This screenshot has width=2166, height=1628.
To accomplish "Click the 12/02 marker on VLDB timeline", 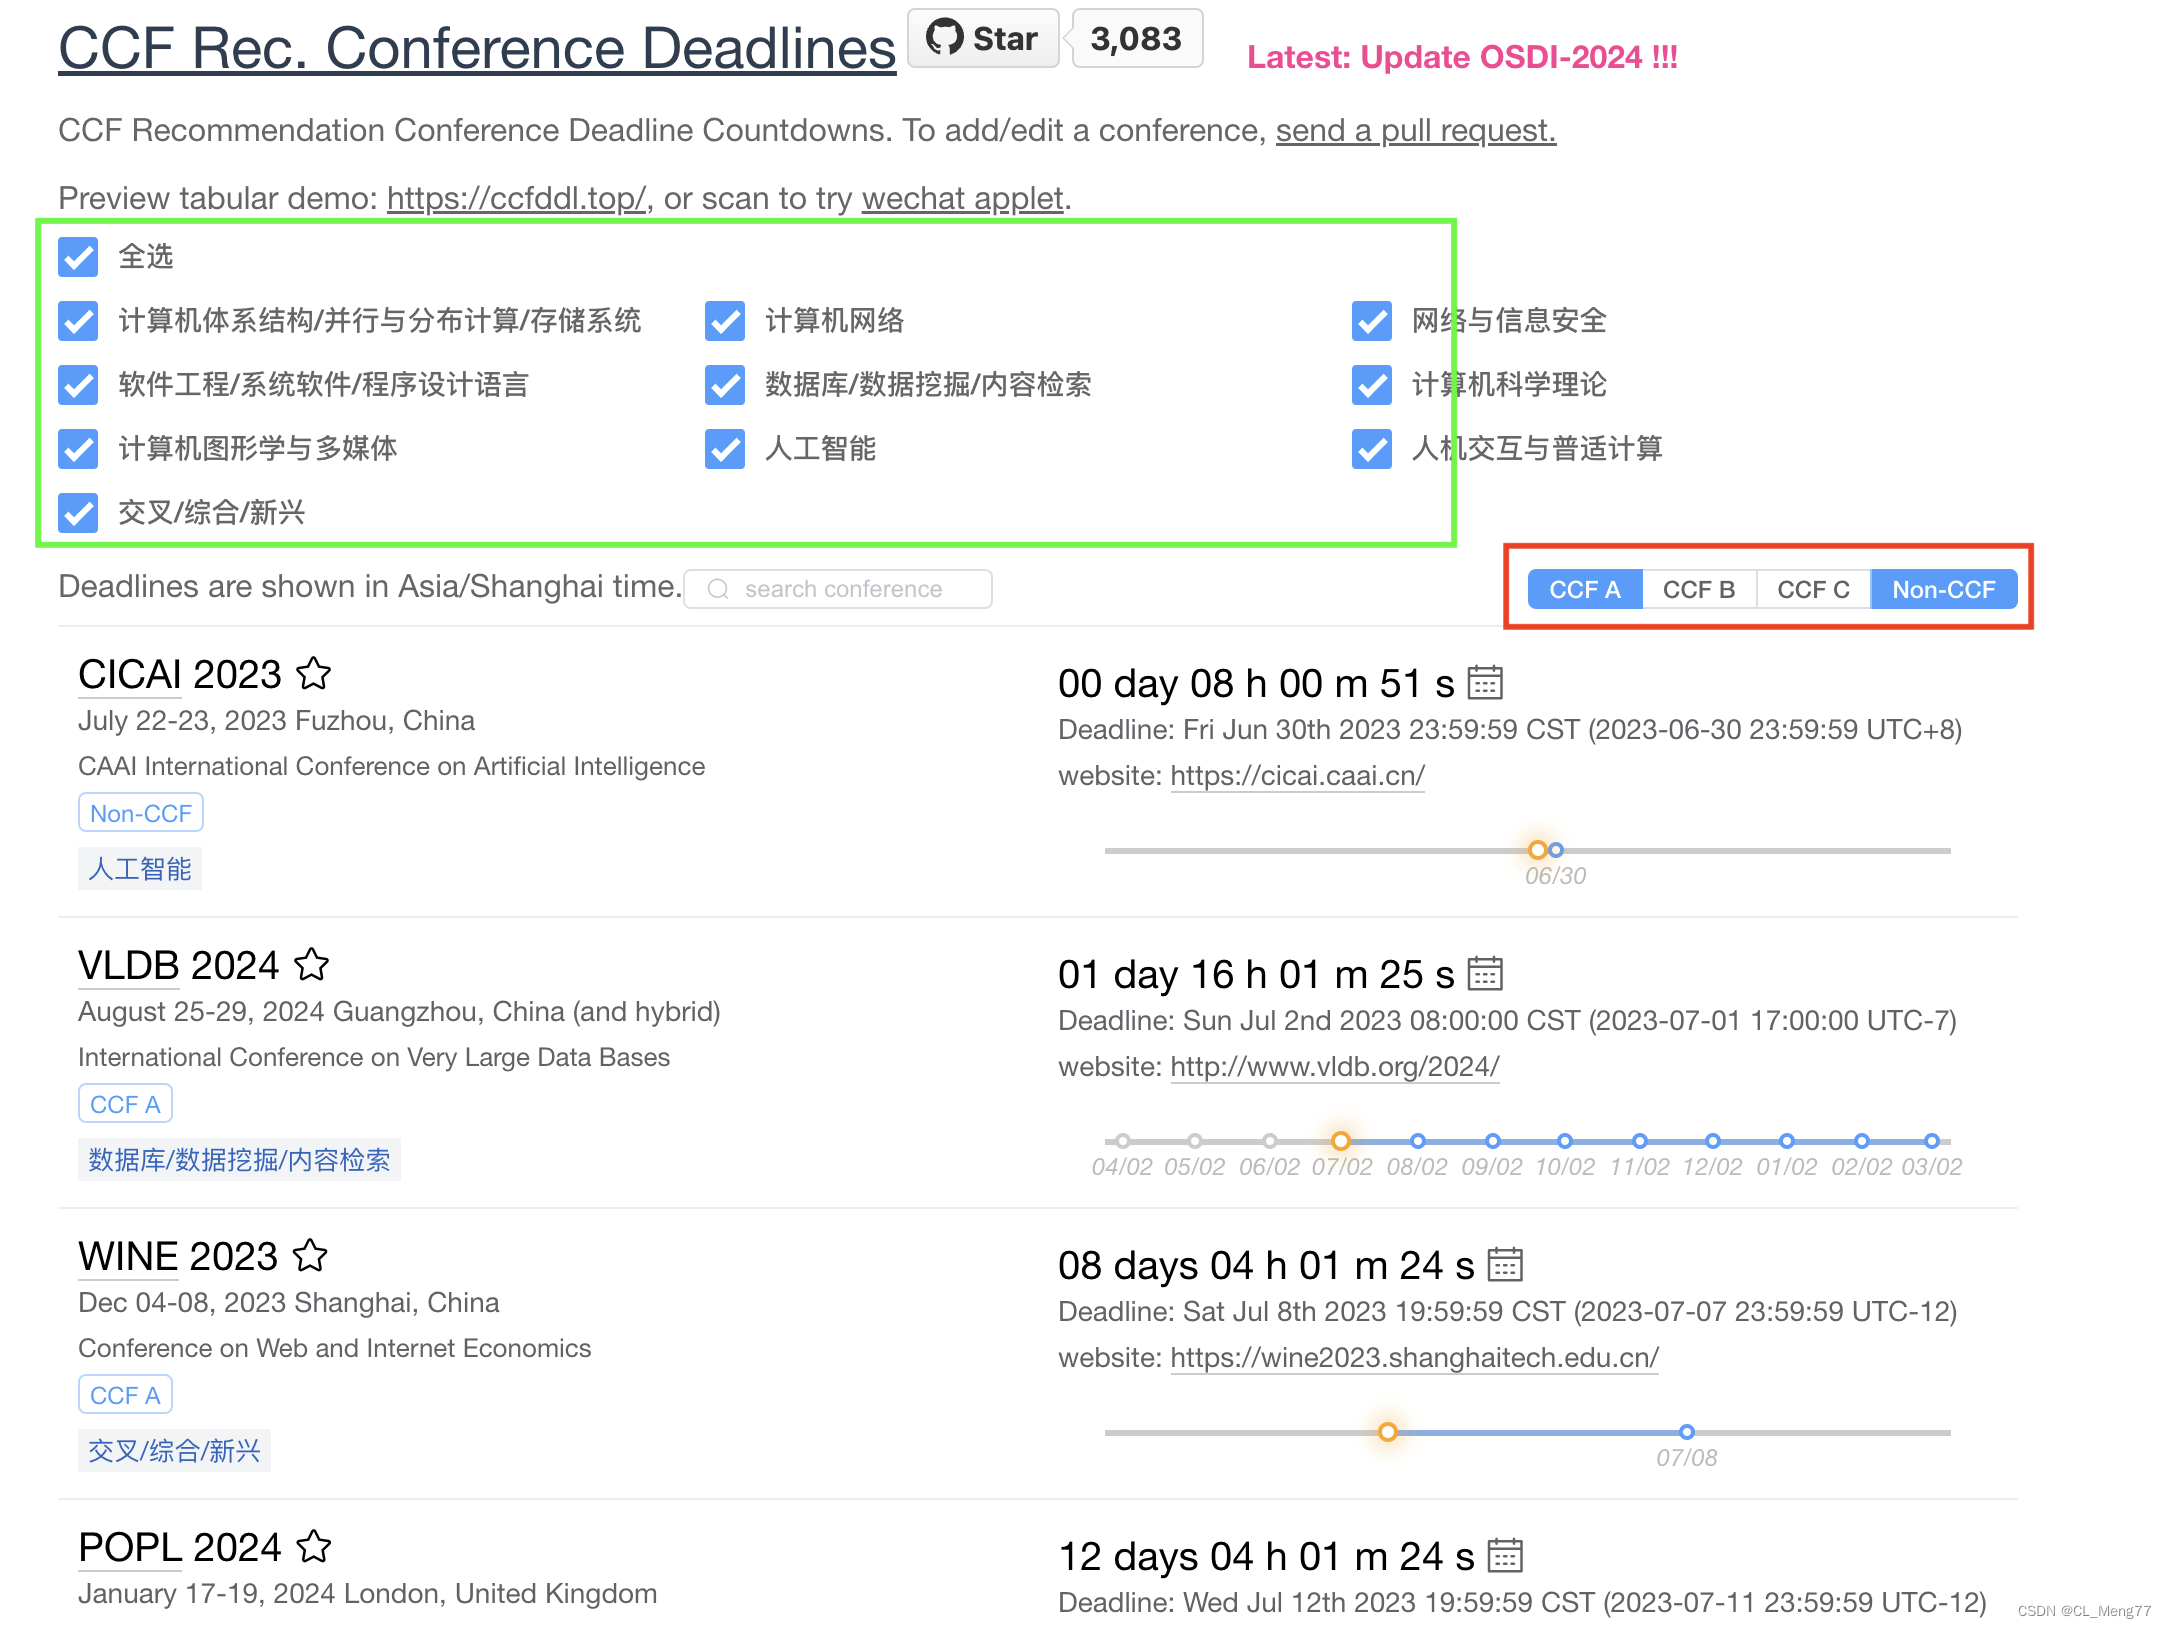I will coord(1713,1141).
